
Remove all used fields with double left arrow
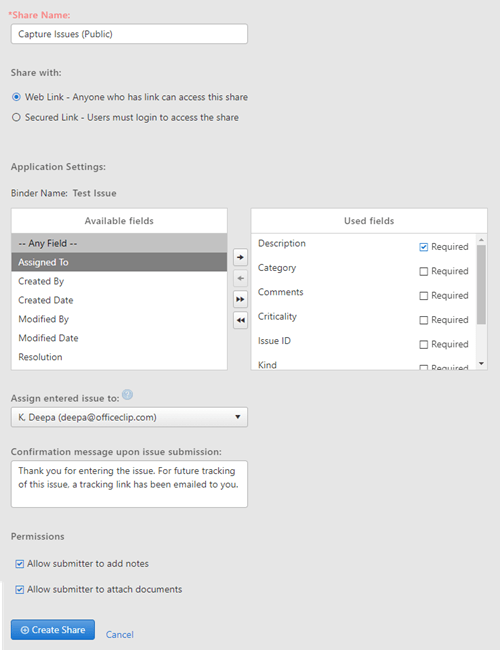pos(240,320)
